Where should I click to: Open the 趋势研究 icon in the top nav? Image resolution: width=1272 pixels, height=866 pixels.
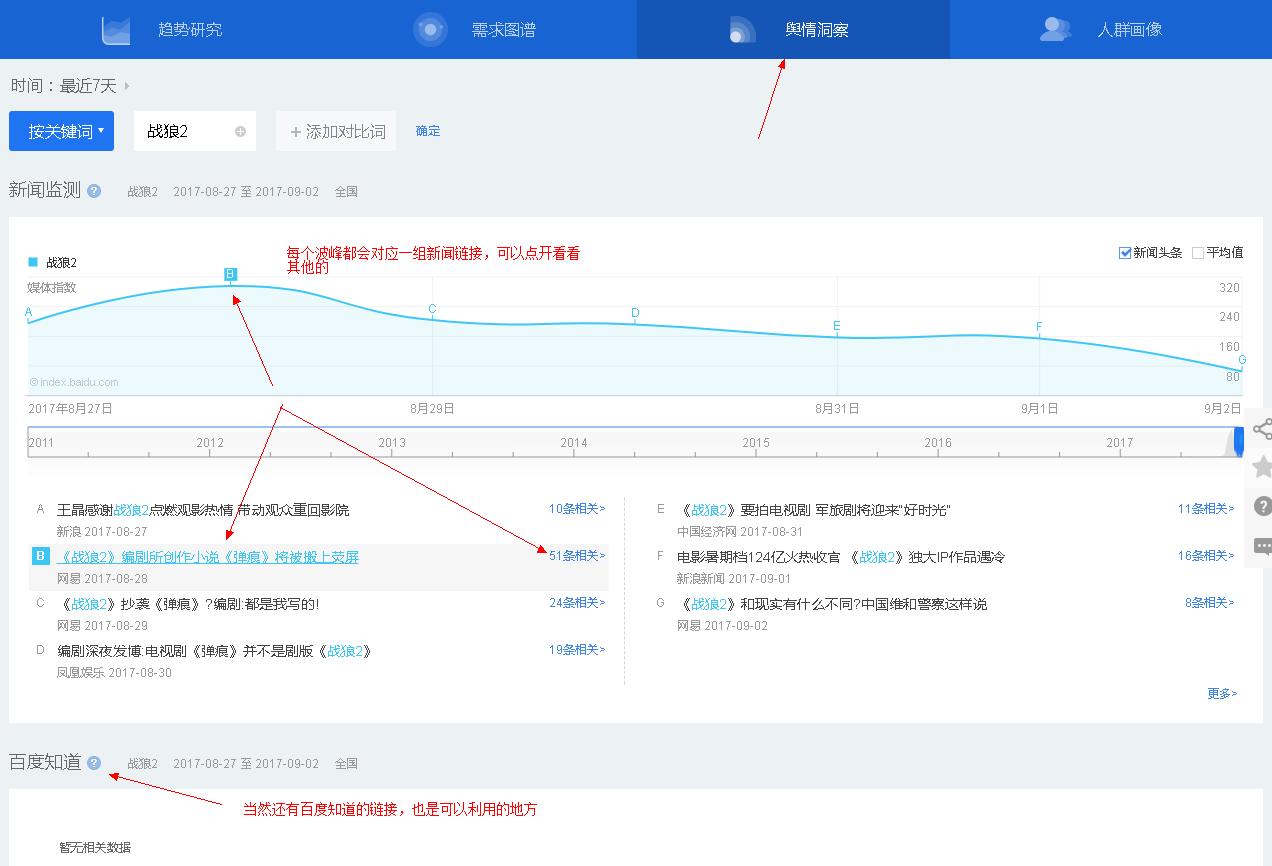115,29
